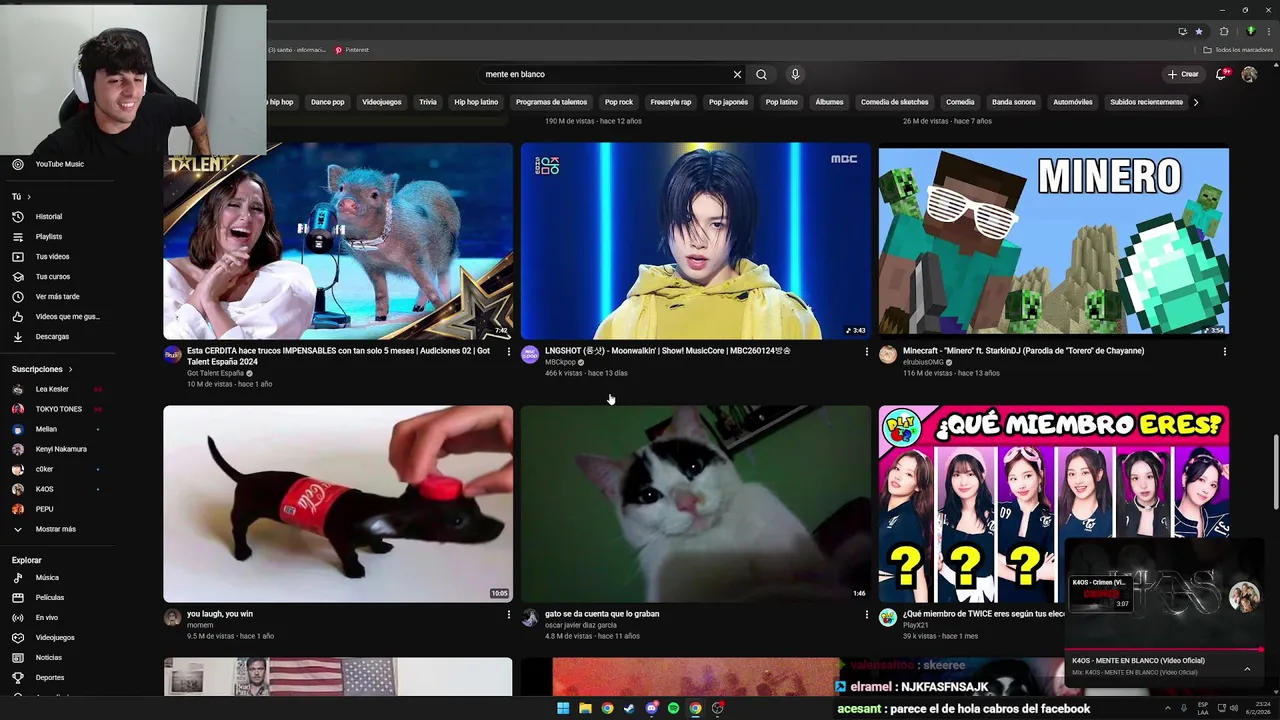Select the Hip hop latino chip
Viewport: 1280px width, 720px height.
pos(476,102)
